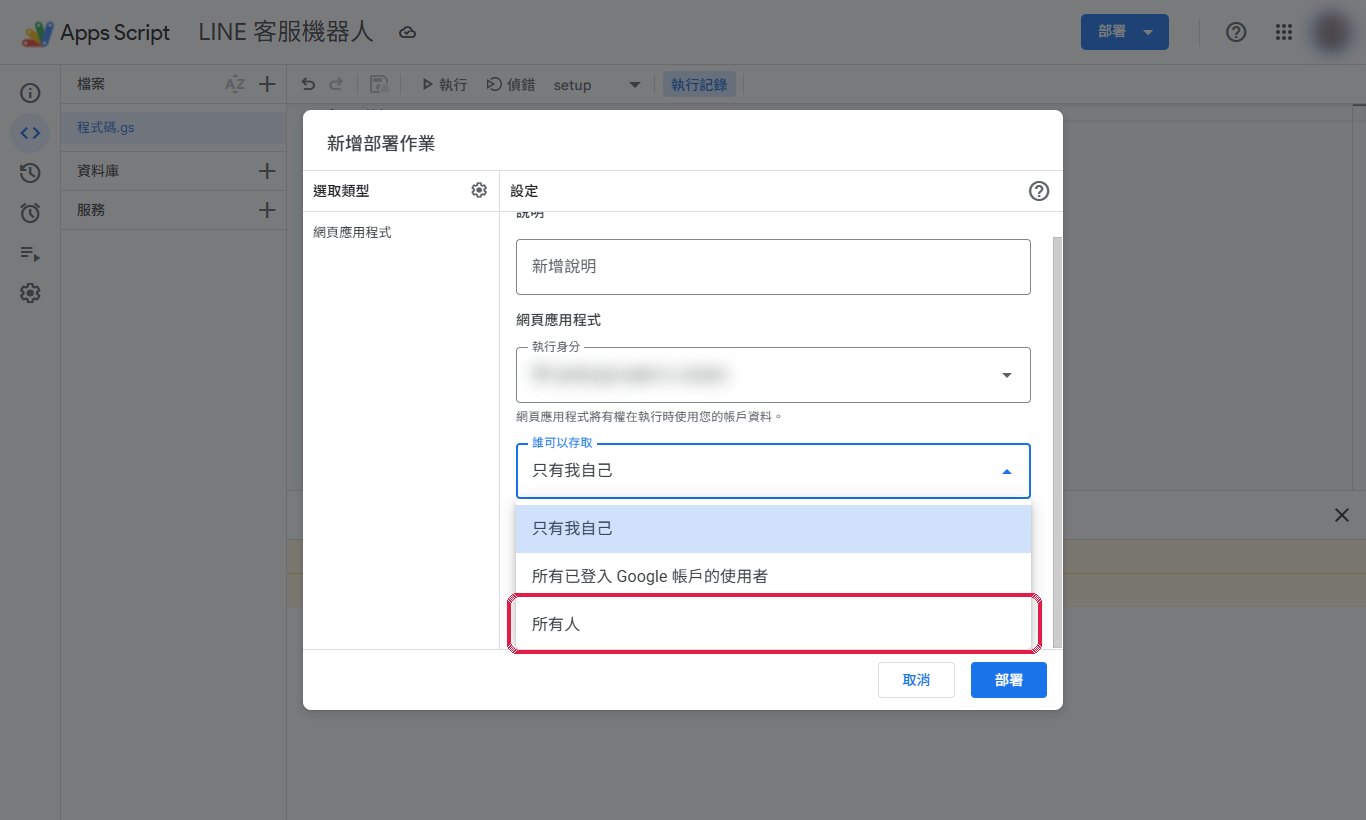This screenshot has width=1366, height=820.
Task: Open the Google apps grid
Action: [1284, 32]
